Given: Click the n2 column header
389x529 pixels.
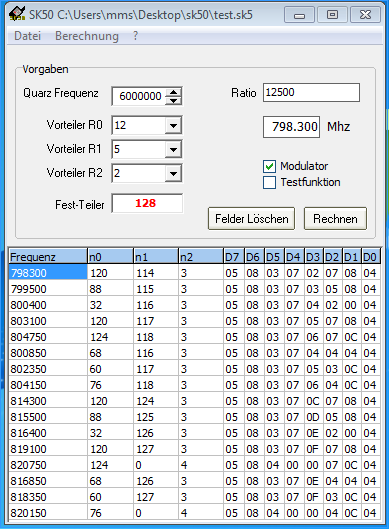Looking at the screenshot, I should click(201, 257).
